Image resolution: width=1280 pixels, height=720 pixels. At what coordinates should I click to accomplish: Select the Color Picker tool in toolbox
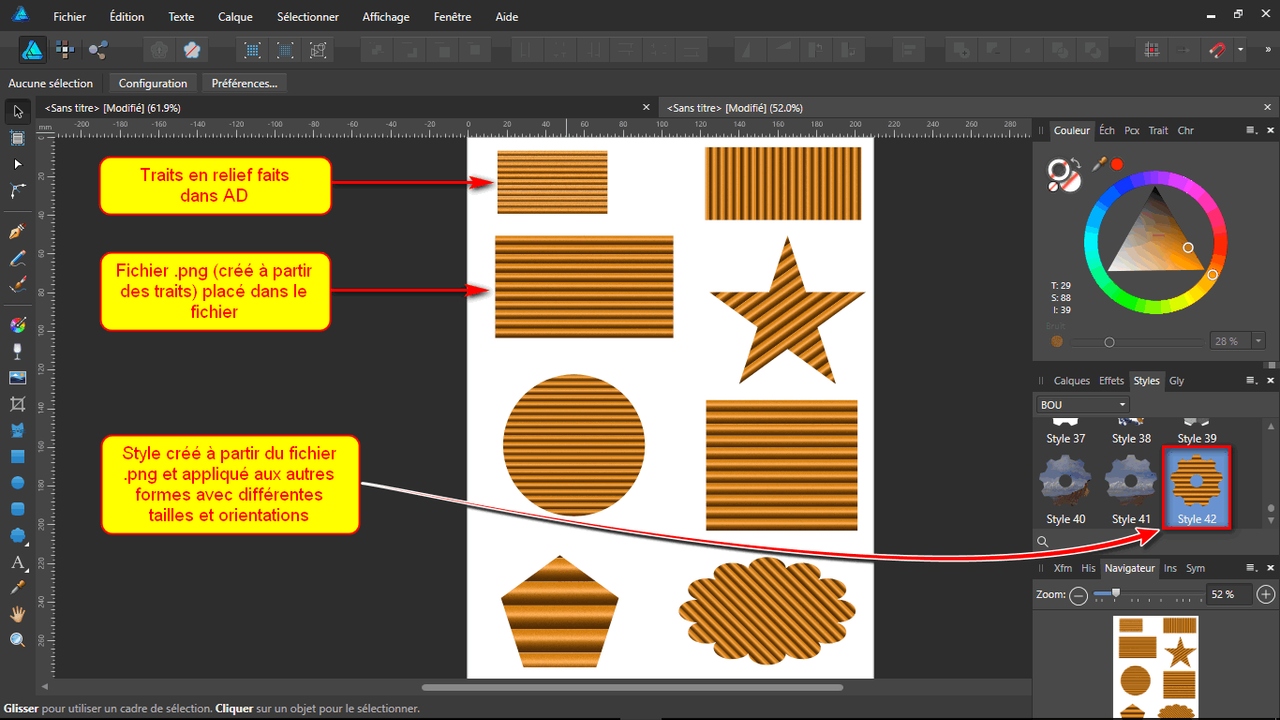(17, 588)
